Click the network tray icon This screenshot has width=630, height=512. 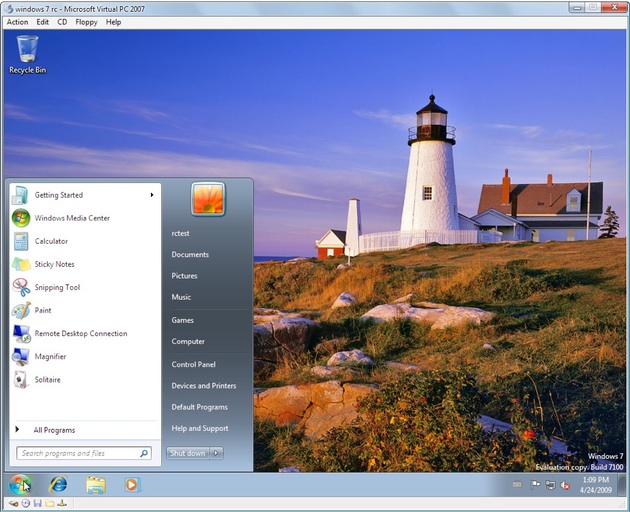[550, 485]
